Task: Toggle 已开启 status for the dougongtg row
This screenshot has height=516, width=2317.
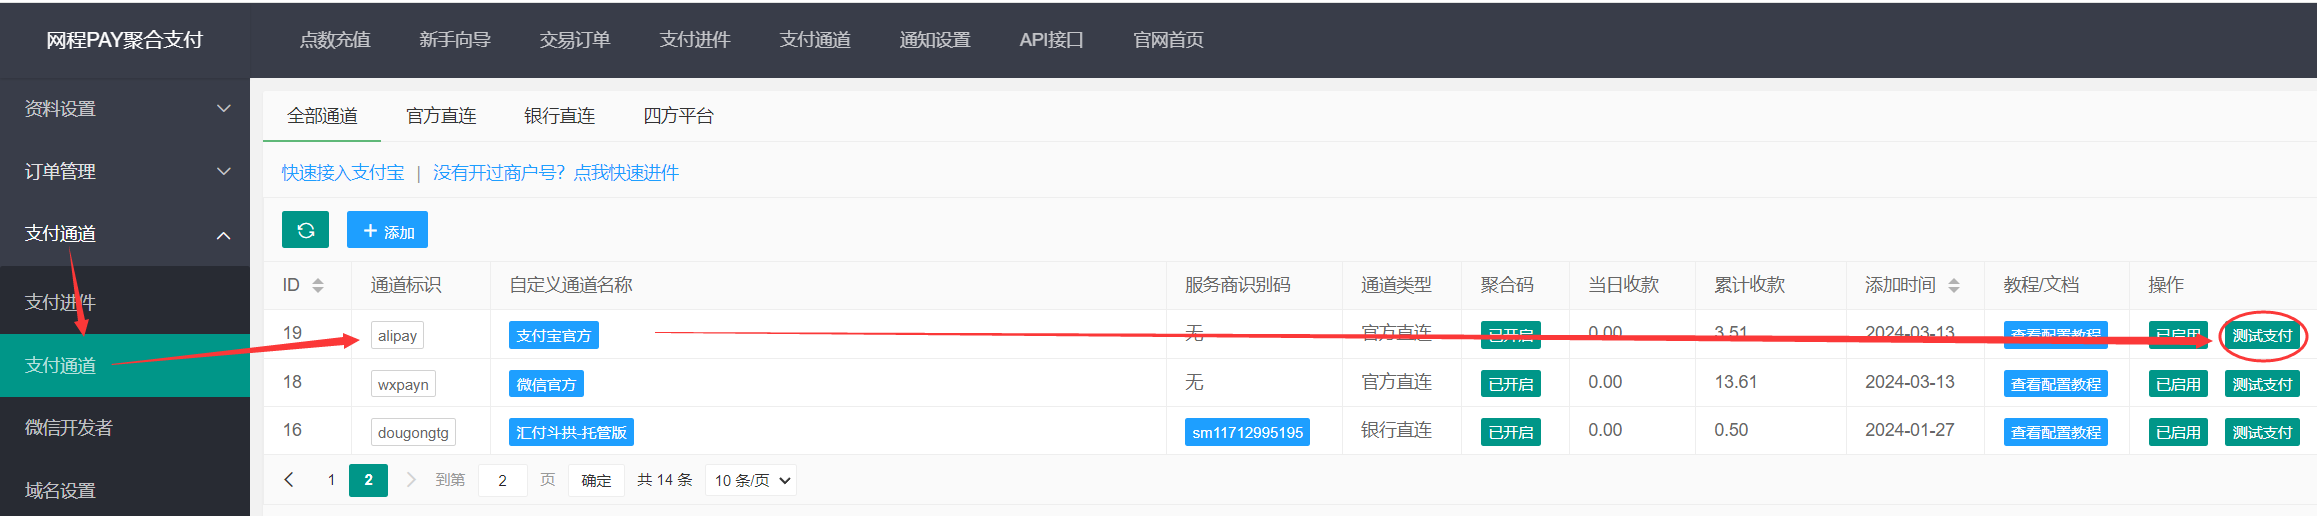Action: (1510, 432)
